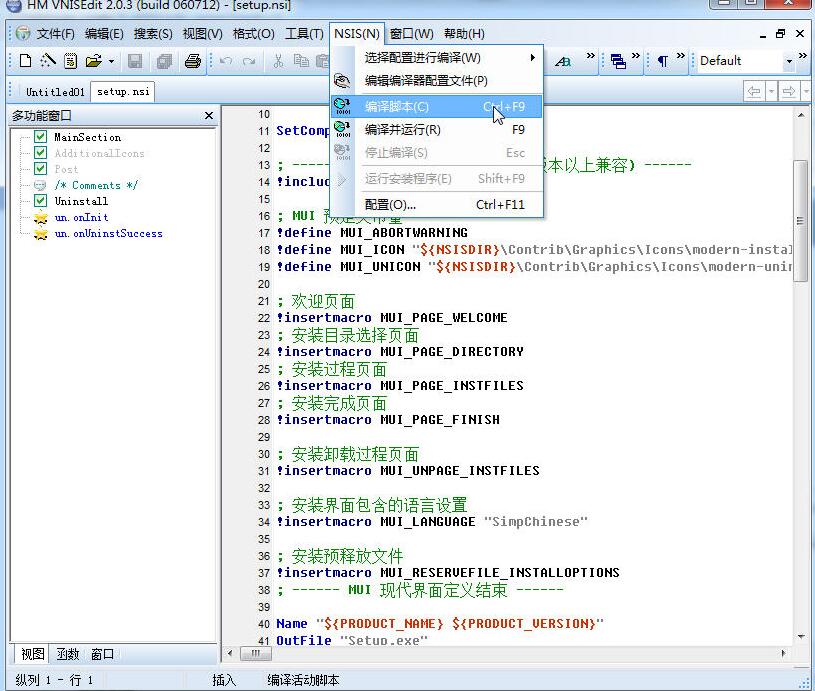Viewport: 815px width, 691px height.
Task: Click the Open folder toolbar icon
Action: [94, 61]
